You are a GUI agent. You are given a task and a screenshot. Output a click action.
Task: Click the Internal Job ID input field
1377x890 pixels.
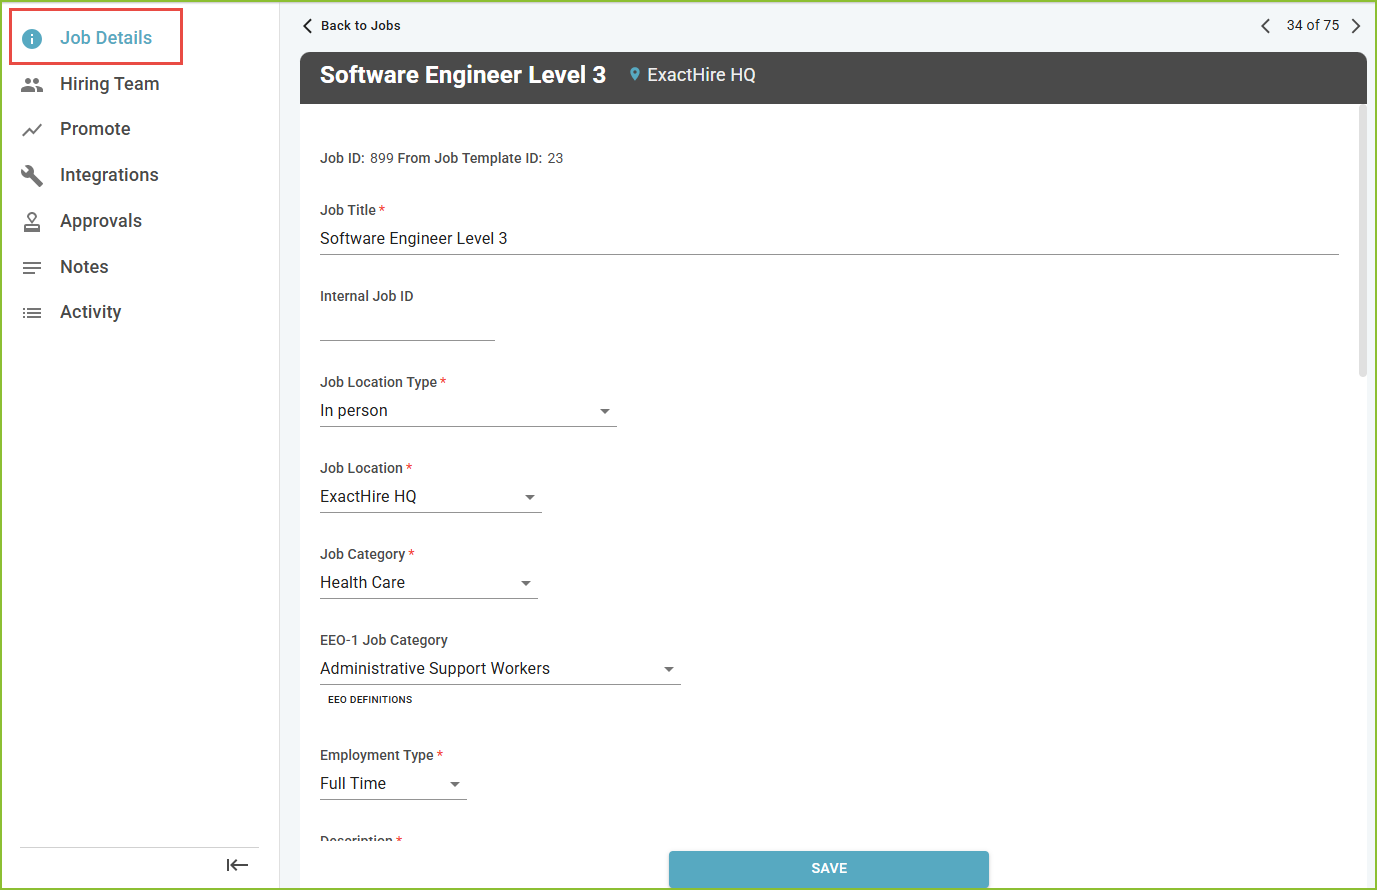pyautogui.click(x=407, y=325)
